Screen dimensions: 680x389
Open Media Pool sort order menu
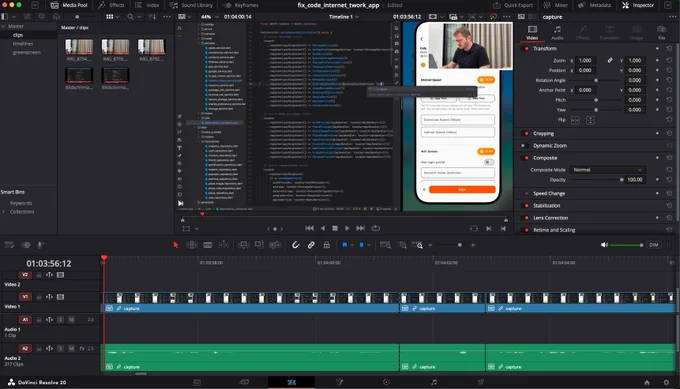point(152,17)
